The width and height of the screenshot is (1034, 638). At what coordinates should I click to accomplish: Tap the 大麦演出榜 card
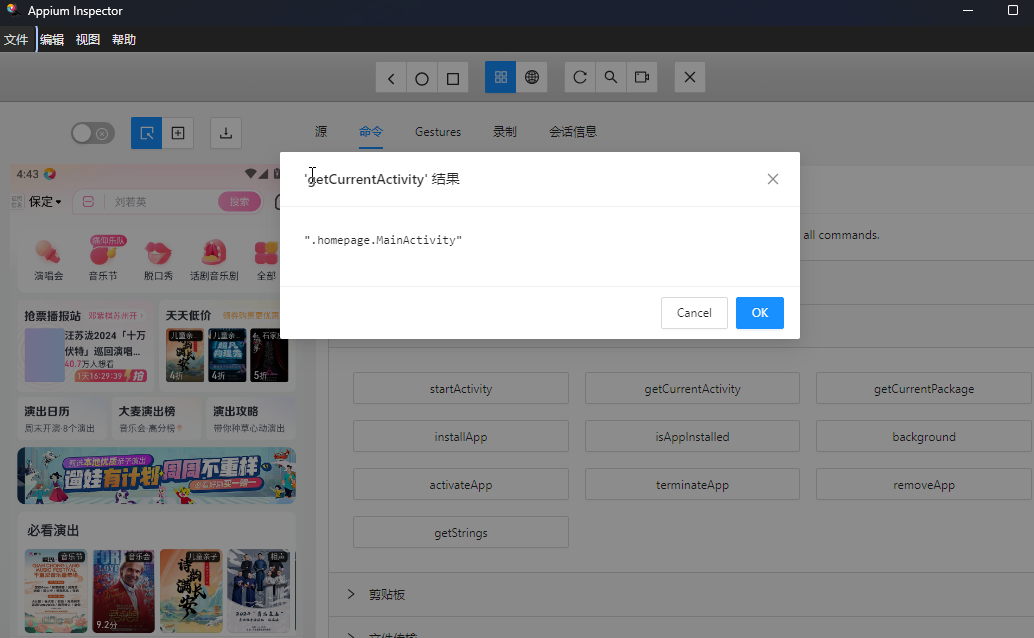[x=156, y=419]
